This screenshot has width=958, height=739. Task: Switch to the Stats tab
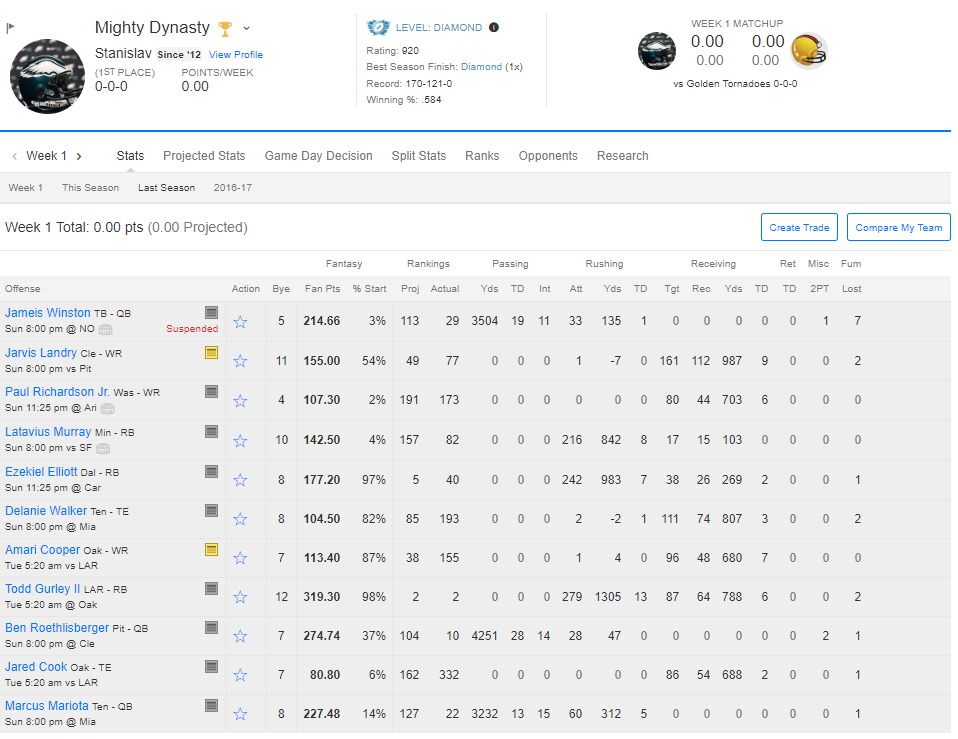(130, 156)
